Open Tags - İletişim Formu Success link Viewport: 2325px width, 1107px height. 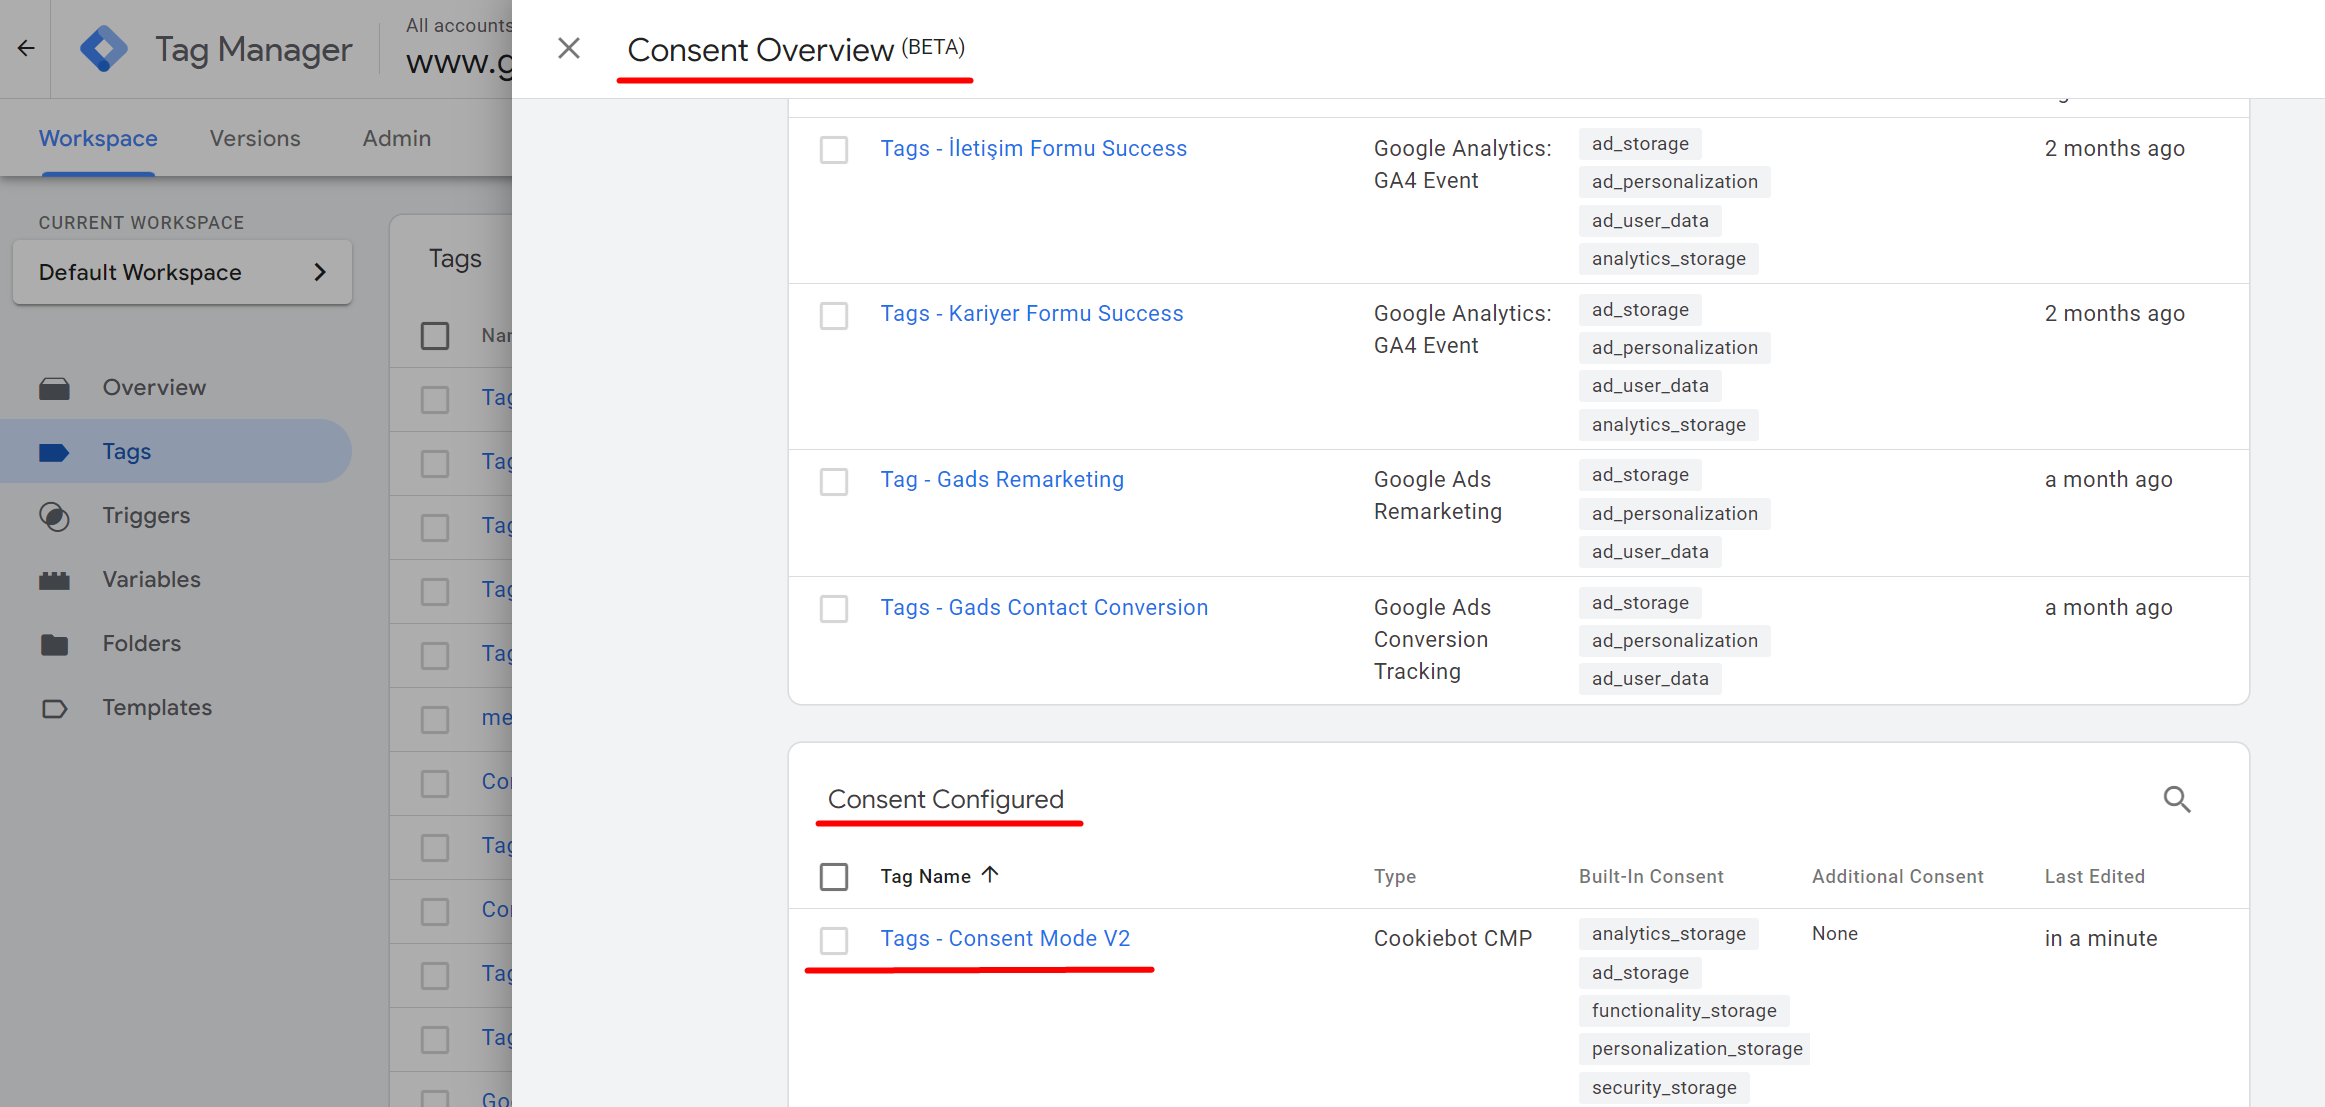(x=1033, y=148)
